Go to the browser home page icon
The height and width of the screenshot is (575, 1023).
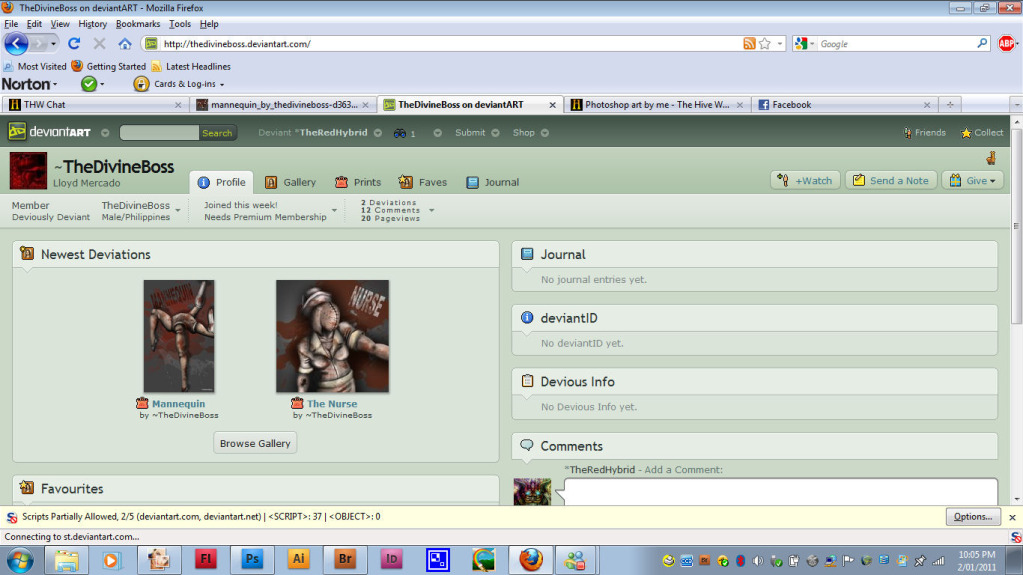point(125,44)
